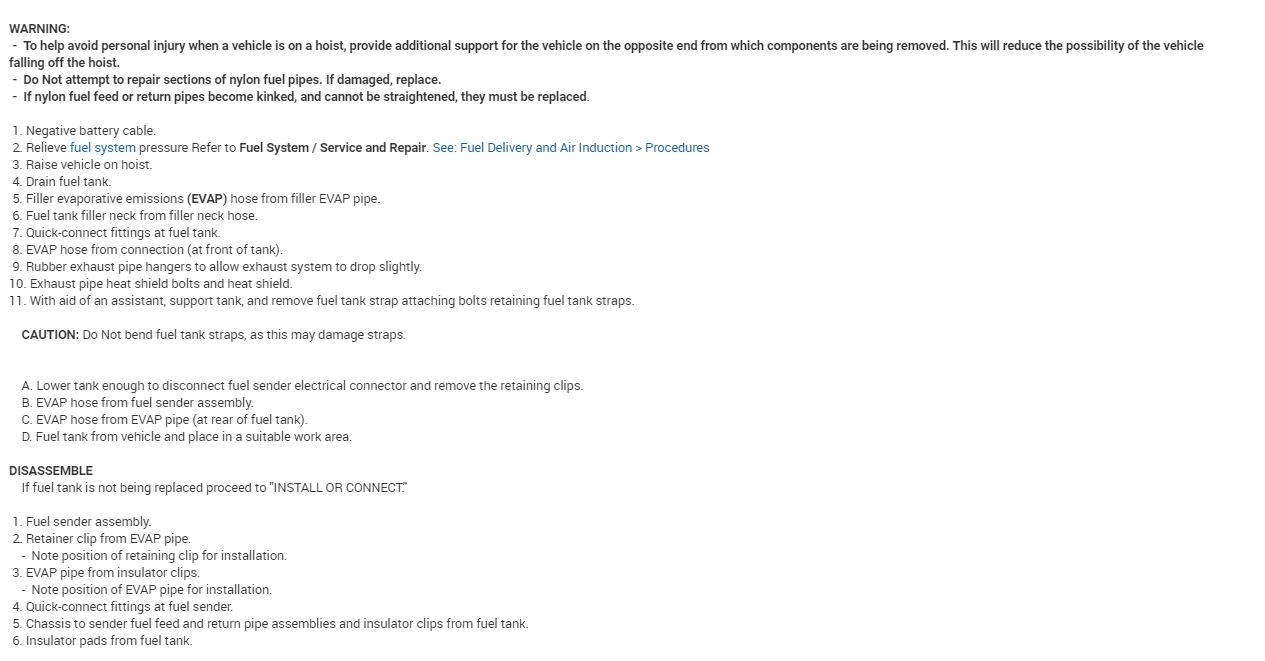This screenshot has width=1265, height=661.
Task: Click the "INSTALL OR CONNECT" quoted text
Action: point(338,488)
